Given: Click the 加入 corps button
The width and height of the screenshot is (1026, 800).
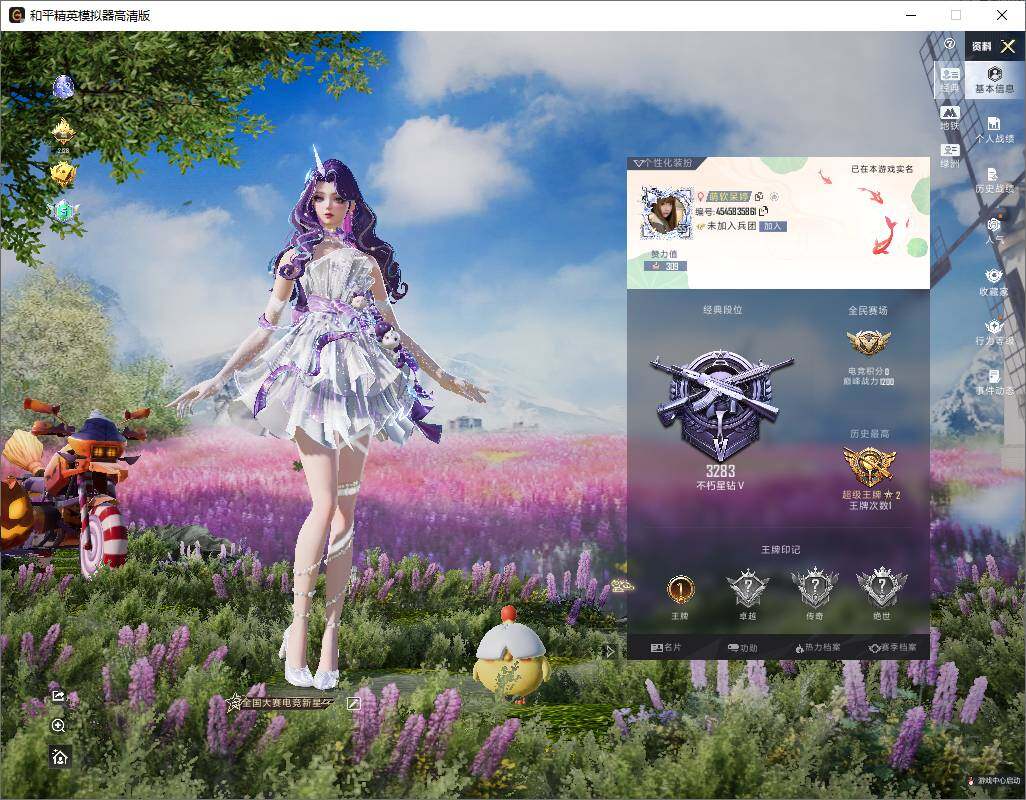Looking at the screenshot, I should tap(773, 226).
